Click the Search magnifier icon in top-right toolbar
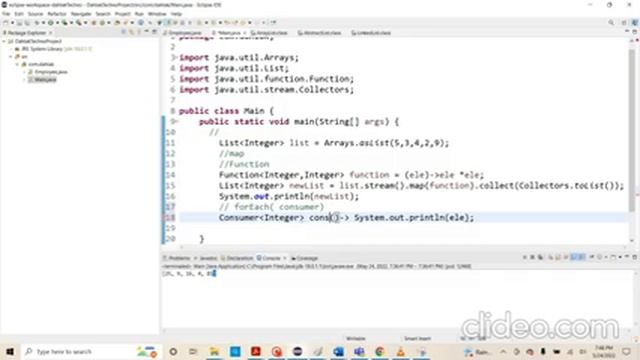This screenshot has width=640, height=360. (x=611, y=23)
